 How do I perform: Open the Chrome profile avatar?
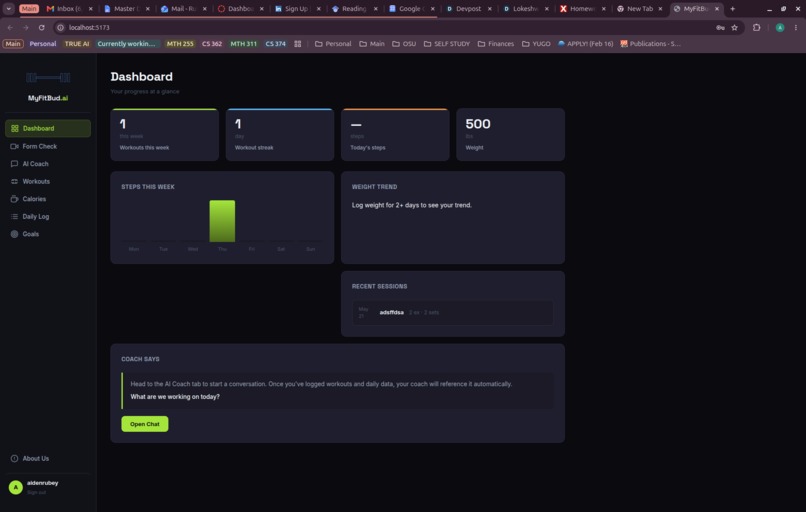780,28
